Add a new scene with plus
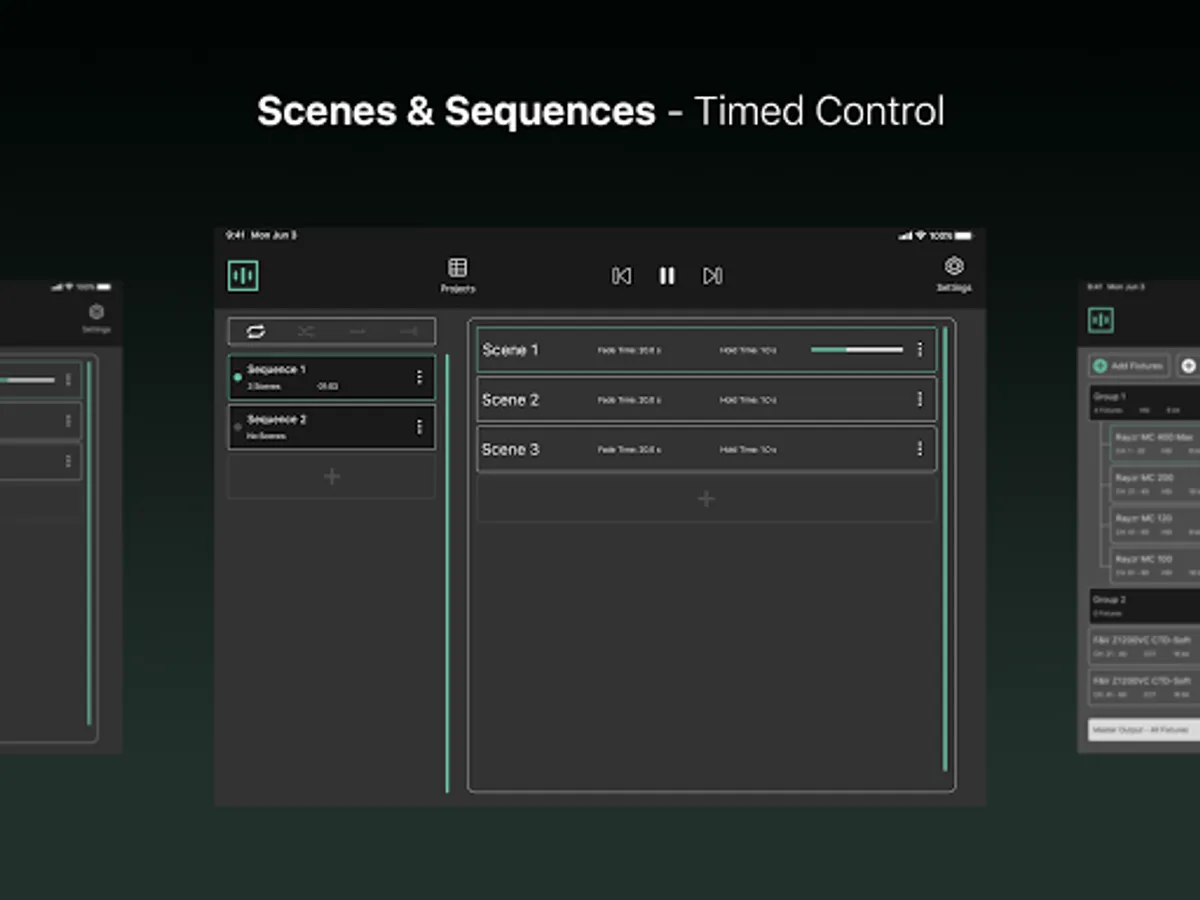This screenshot has height=900, width=1200. click(x=706, y=499)
